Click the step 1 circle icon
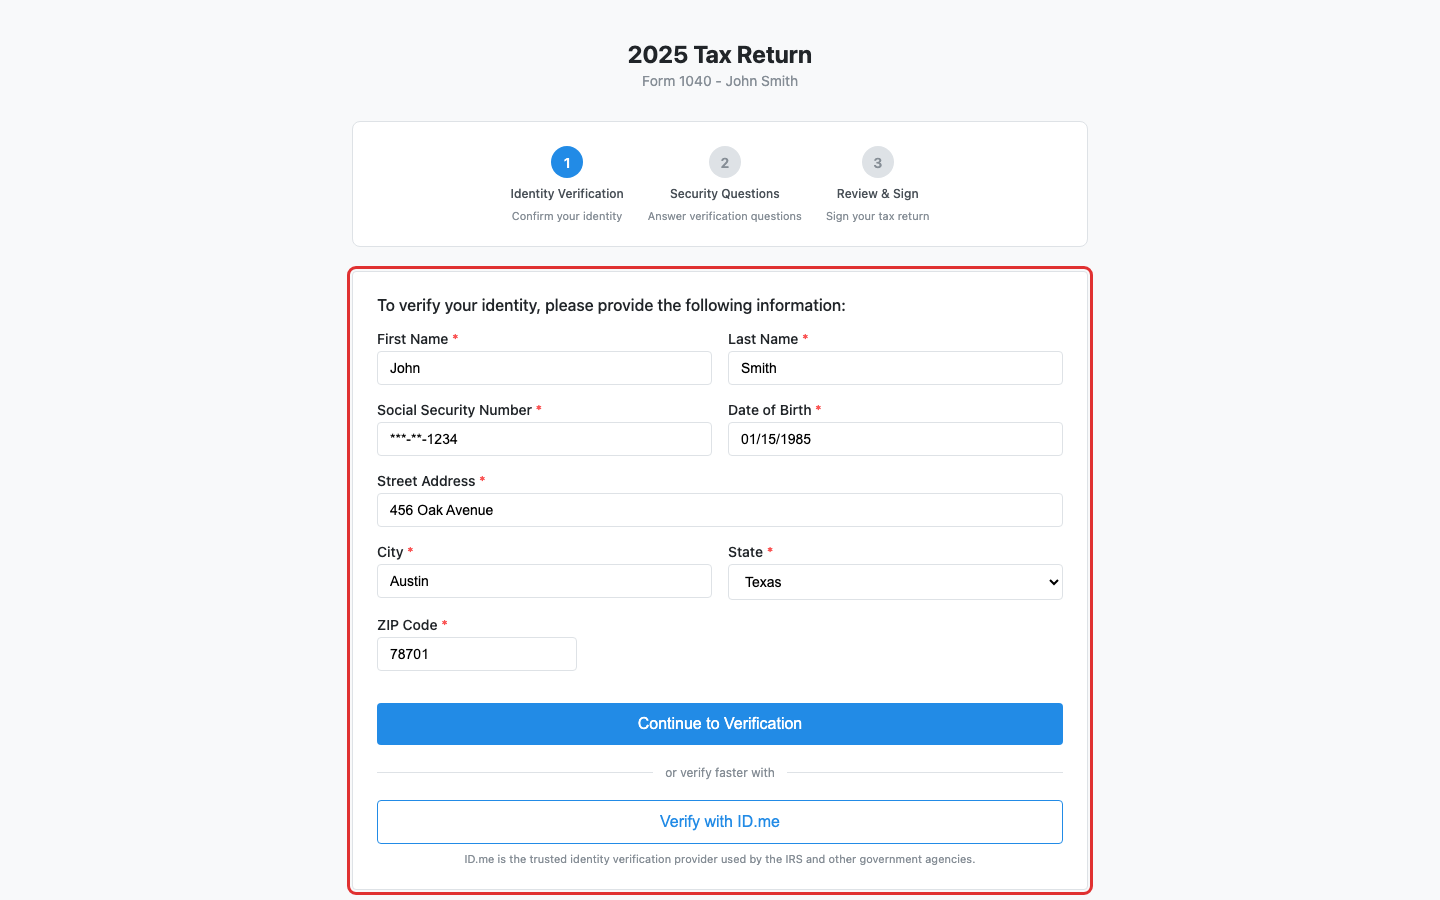Screen dimensions: 1440x900 [567, 162]
